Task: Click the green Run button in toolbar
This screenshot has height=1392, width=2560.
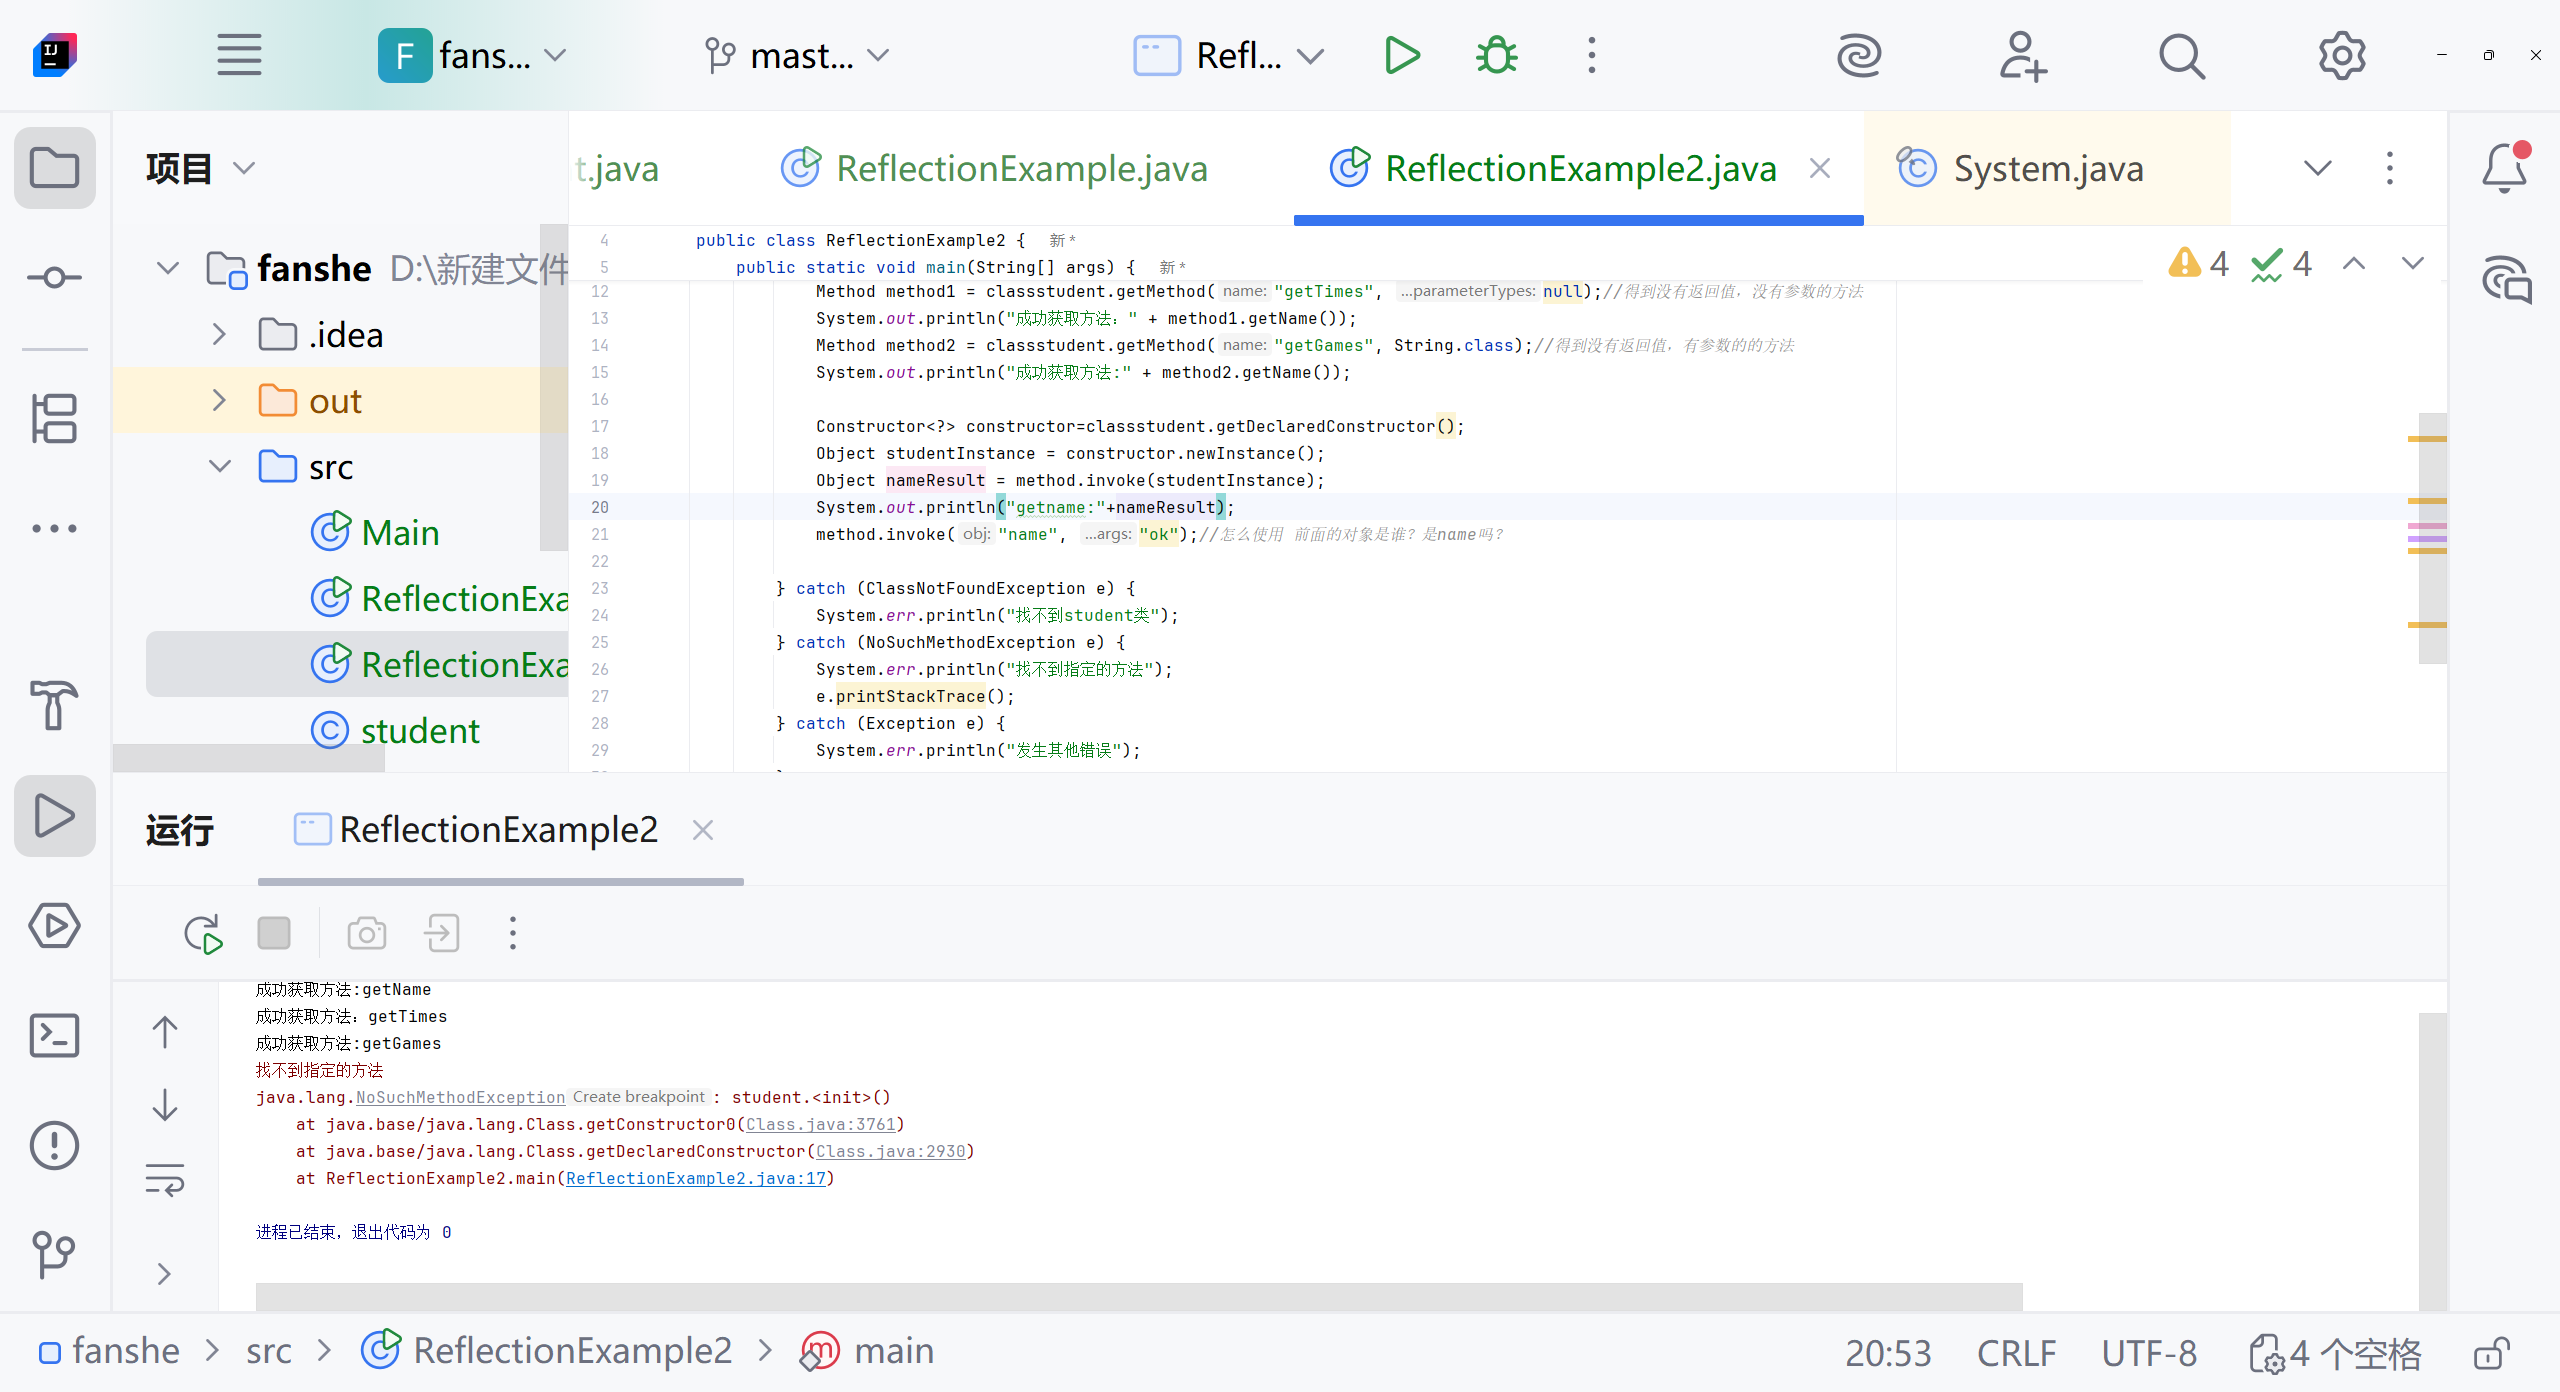Action: 1402,56
